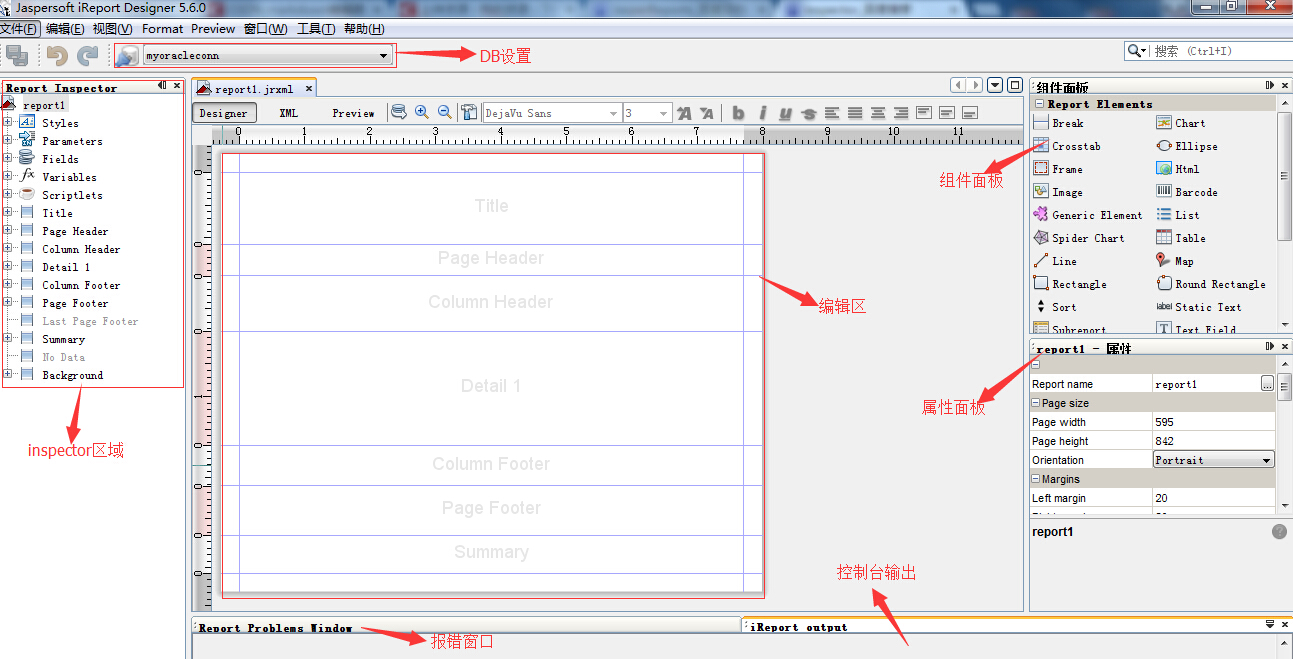The height and width of the screenshot is (659, 1293).
Task: Center the text horizontally
Action: (x=878, y=113)
